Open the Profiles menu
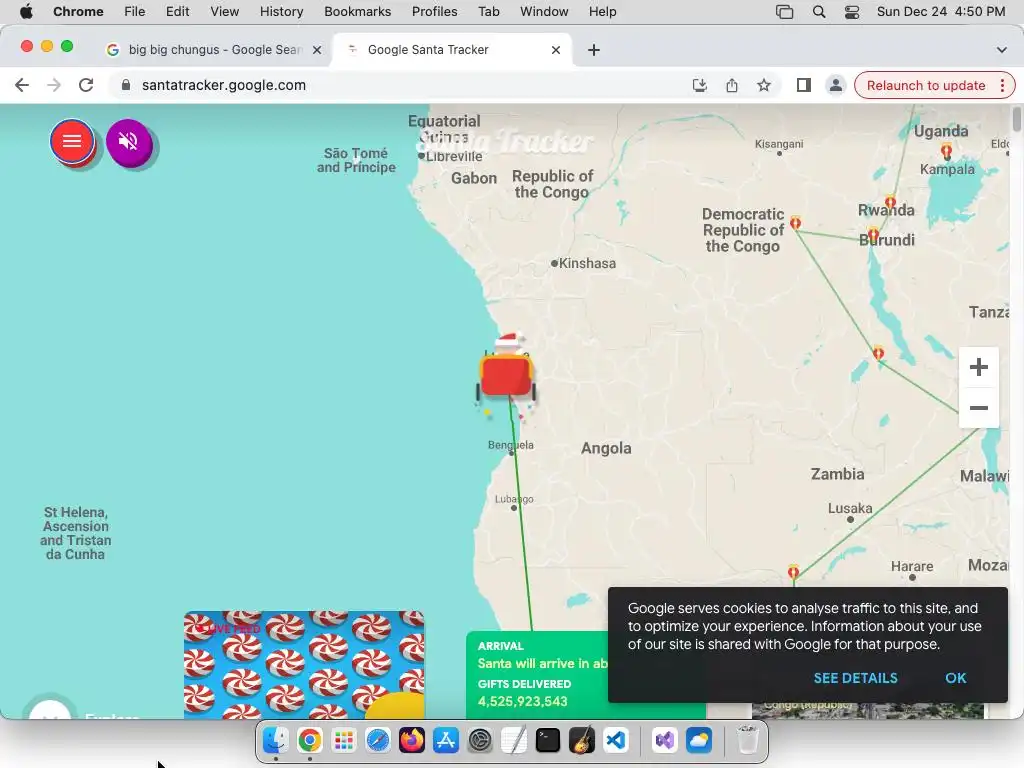This screenshot has height=768, width=1024. point(434,12)
